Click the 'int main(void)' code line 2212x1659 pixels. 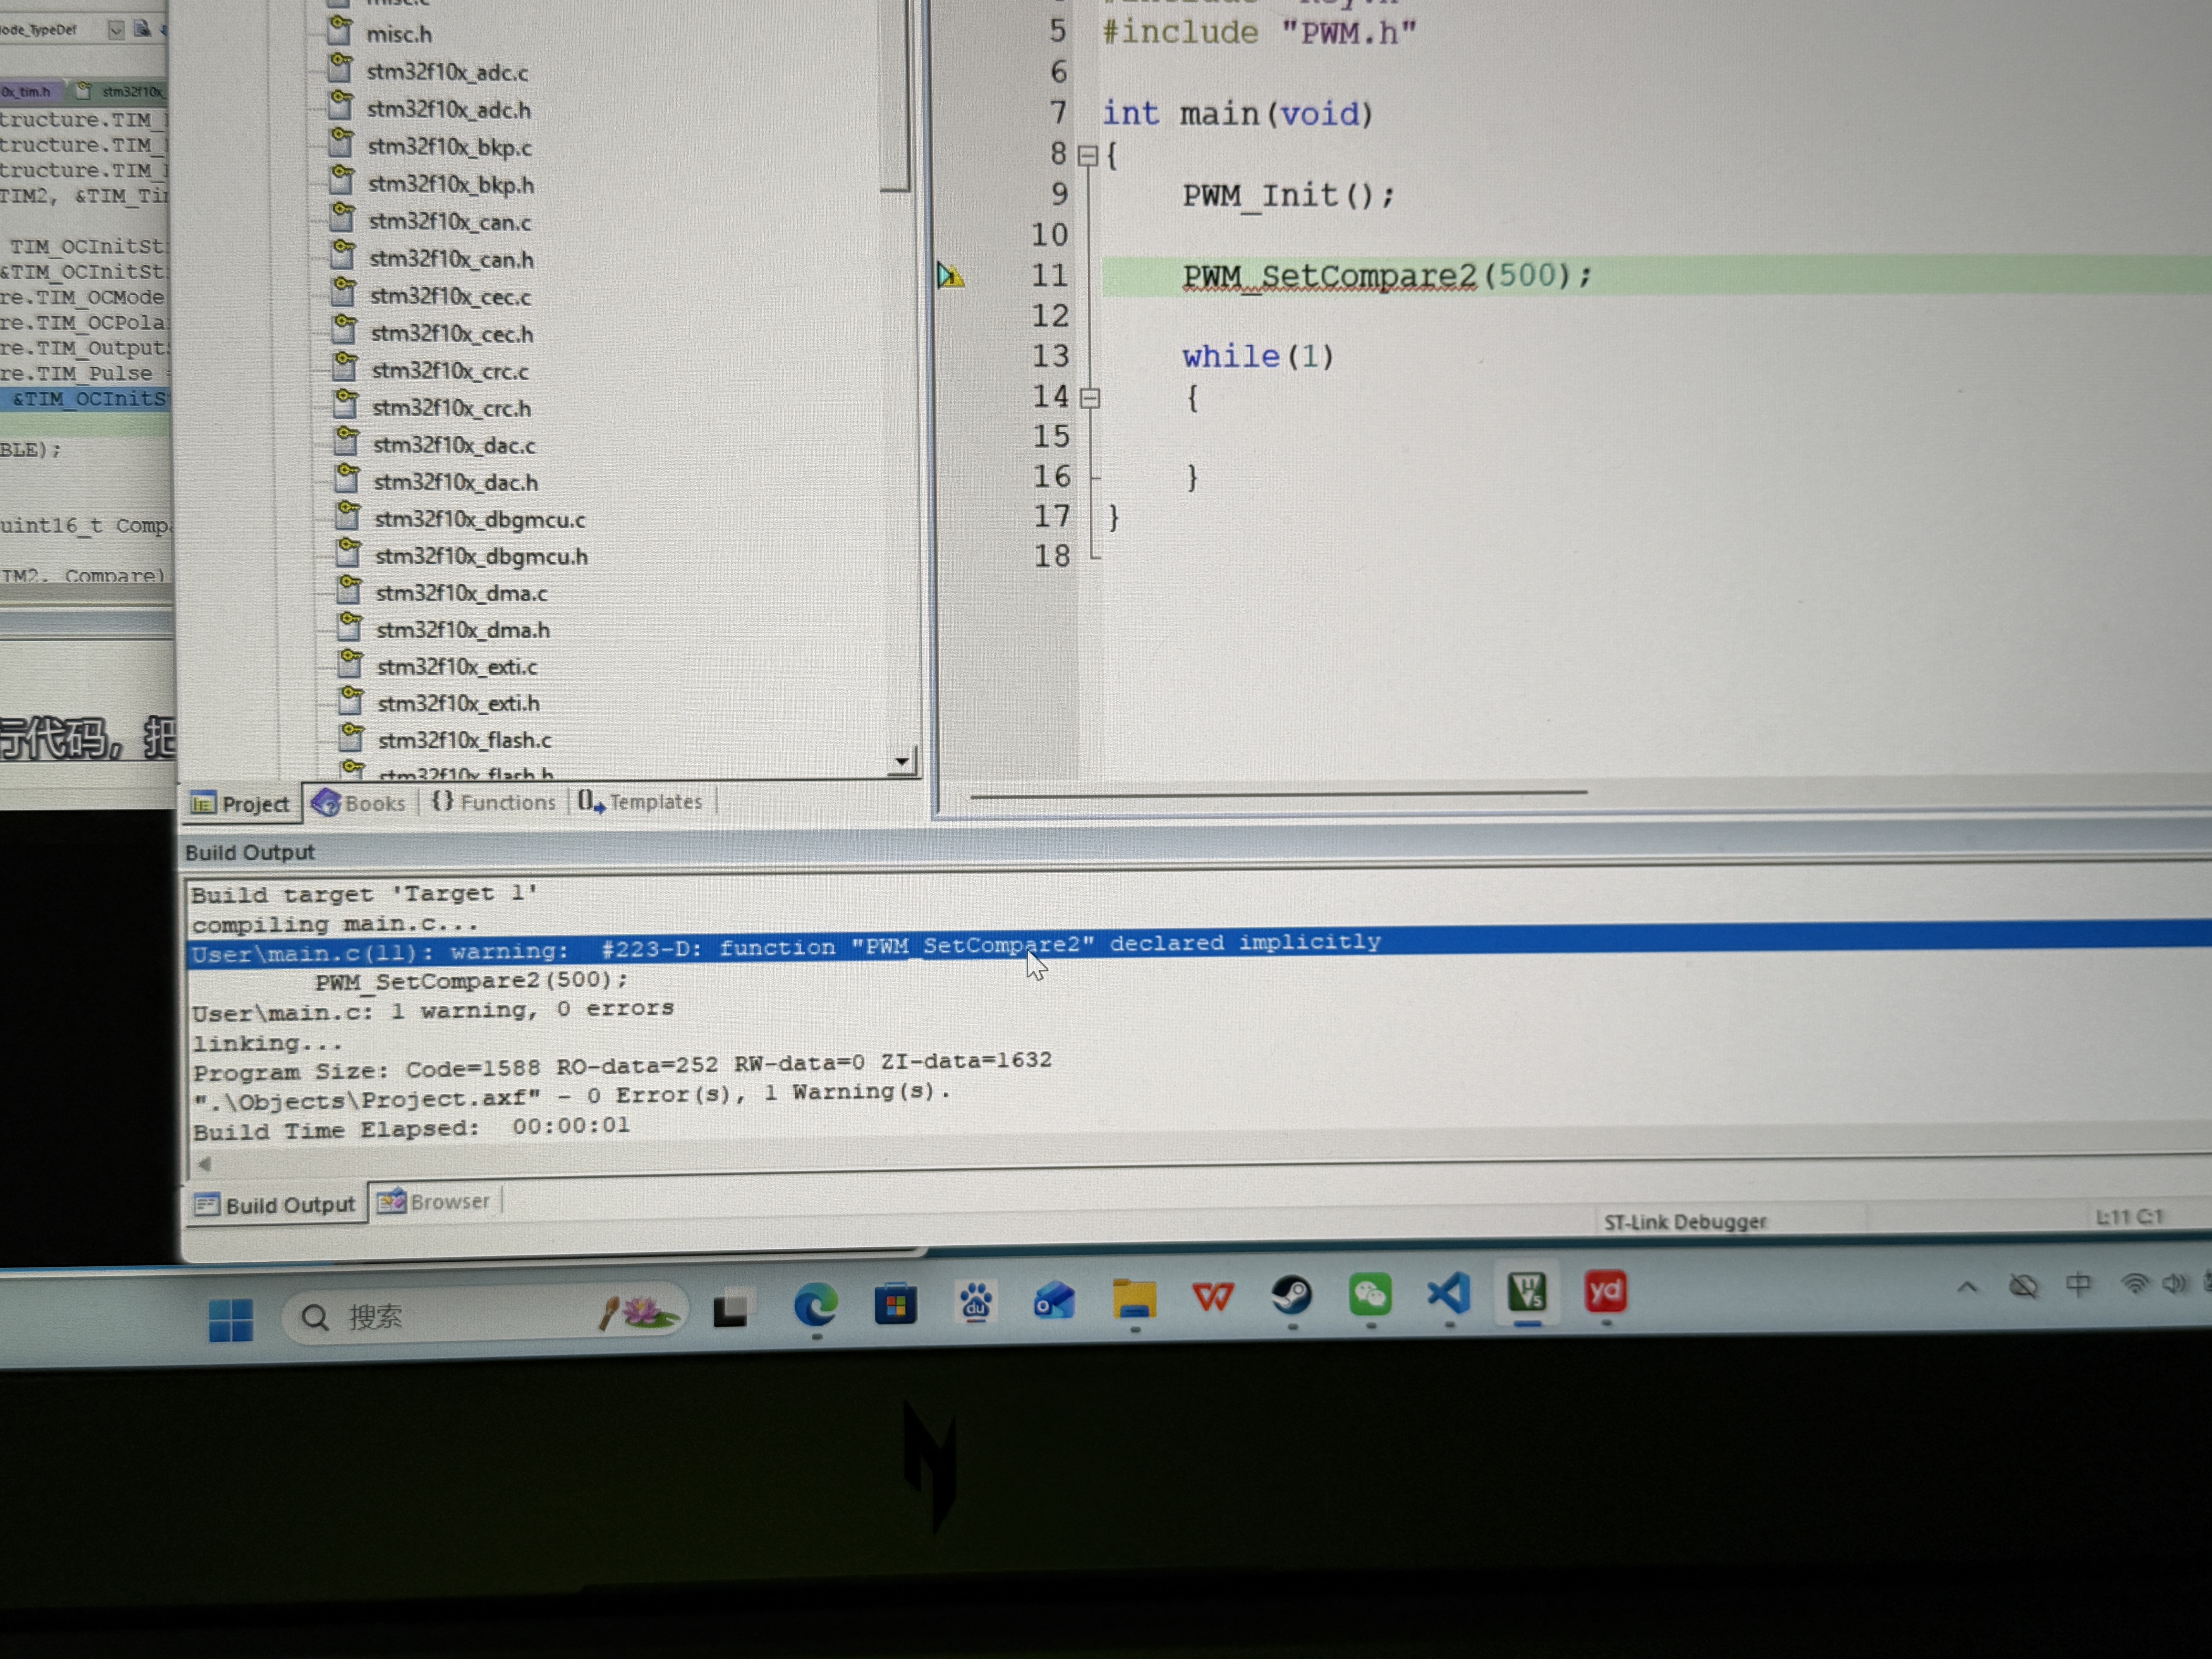1238,114
